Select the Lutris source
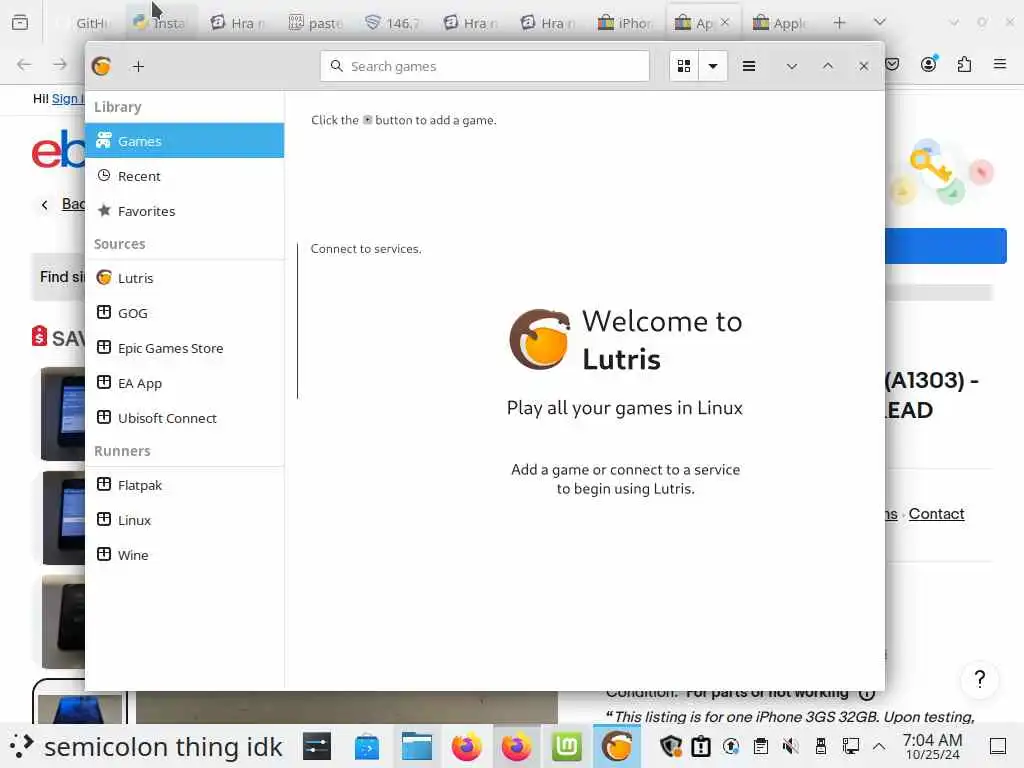The height and width of the screenshot is (768, 1024). click(184, 278)
